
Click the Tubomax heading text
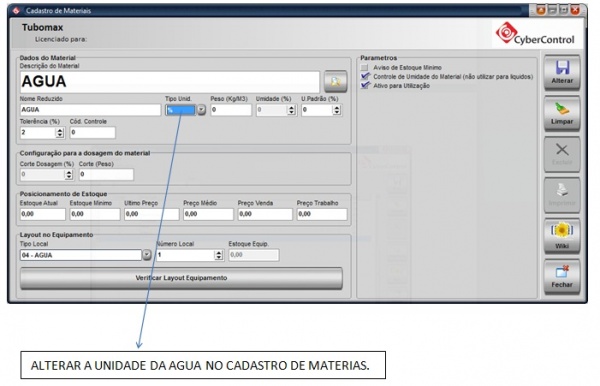click(42, 28)
